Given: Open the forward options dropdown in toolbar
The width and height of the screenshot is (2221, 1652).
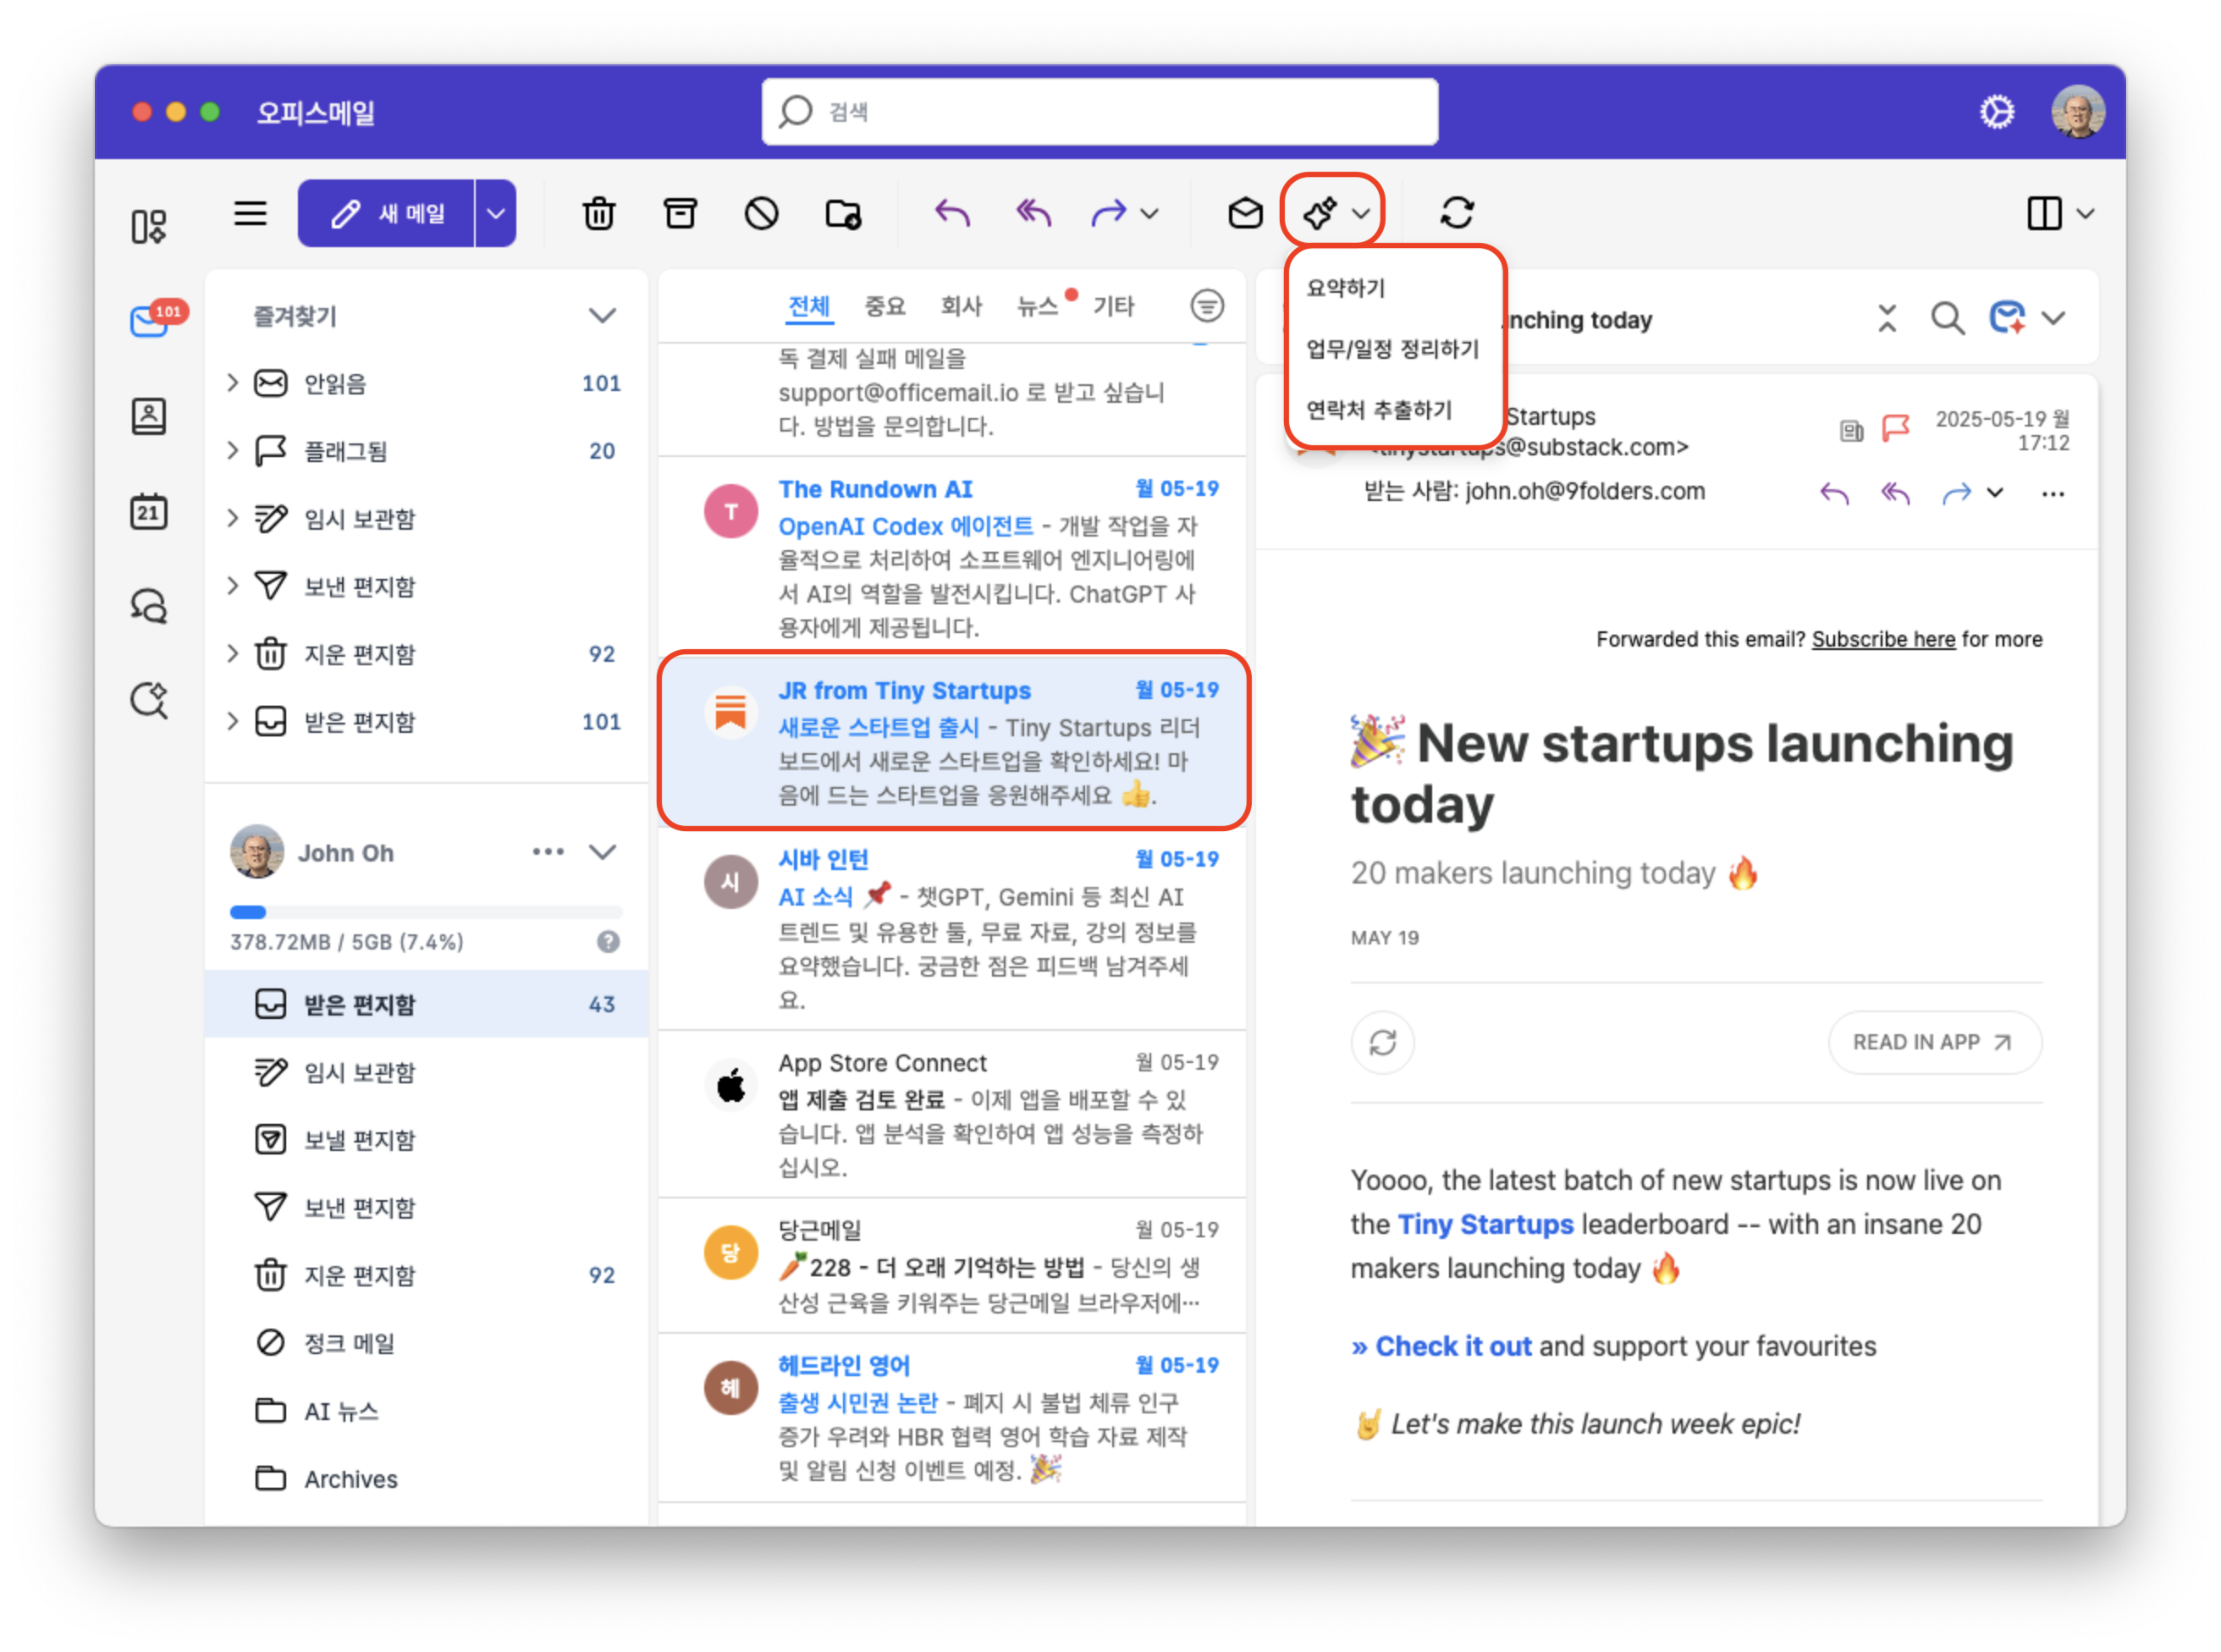Looking at the screenshot, I should tap(1150, 214).
